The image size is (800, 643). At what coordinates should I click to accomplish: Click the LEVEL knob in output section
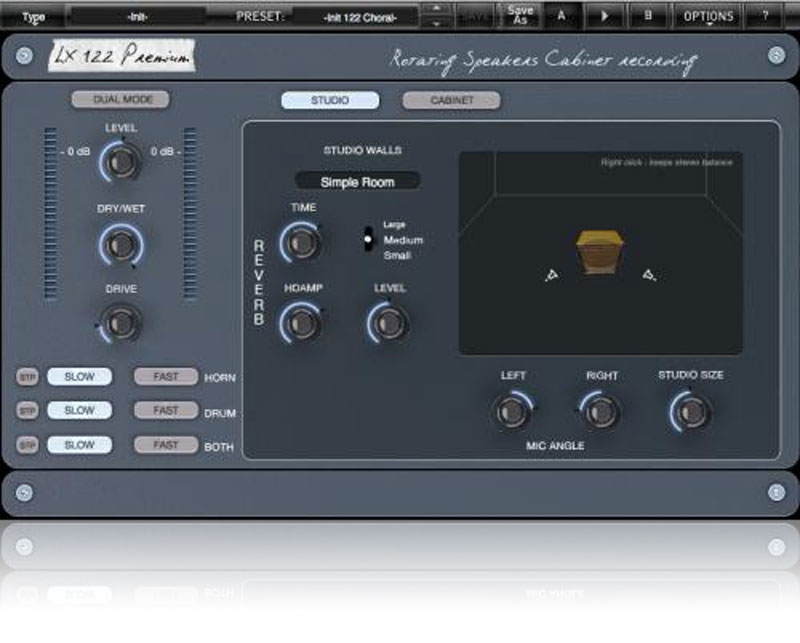pyautogui.click(x=120, y=160)
